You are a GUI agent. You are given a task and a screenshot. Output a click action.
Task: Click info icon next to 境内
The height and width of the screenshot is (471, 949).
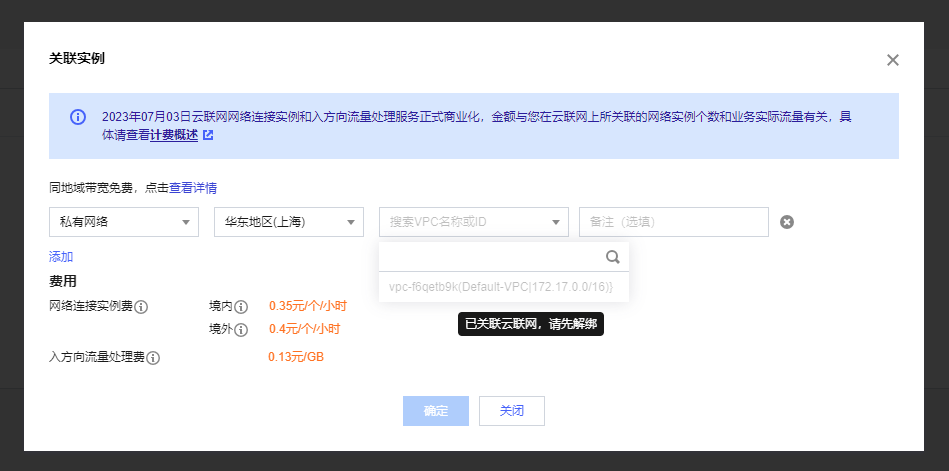point(241,307)
